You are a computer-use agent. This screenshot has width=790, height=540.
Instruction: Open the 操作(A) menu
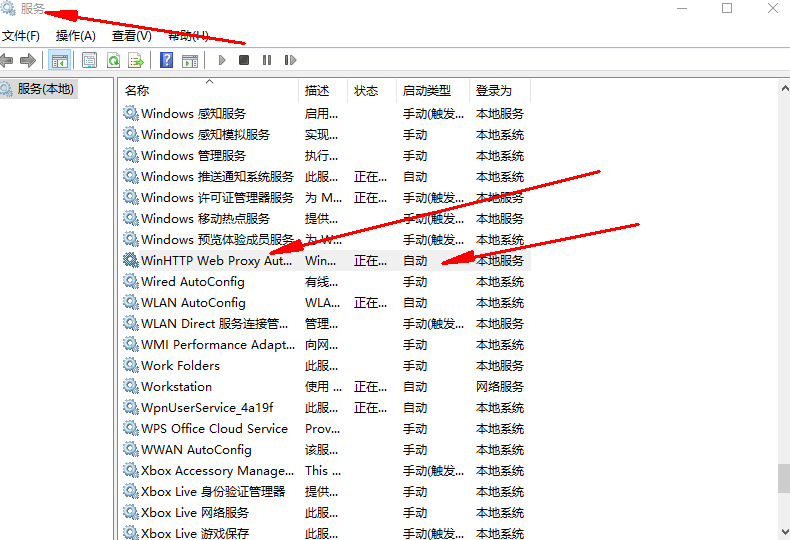[76, 36]
